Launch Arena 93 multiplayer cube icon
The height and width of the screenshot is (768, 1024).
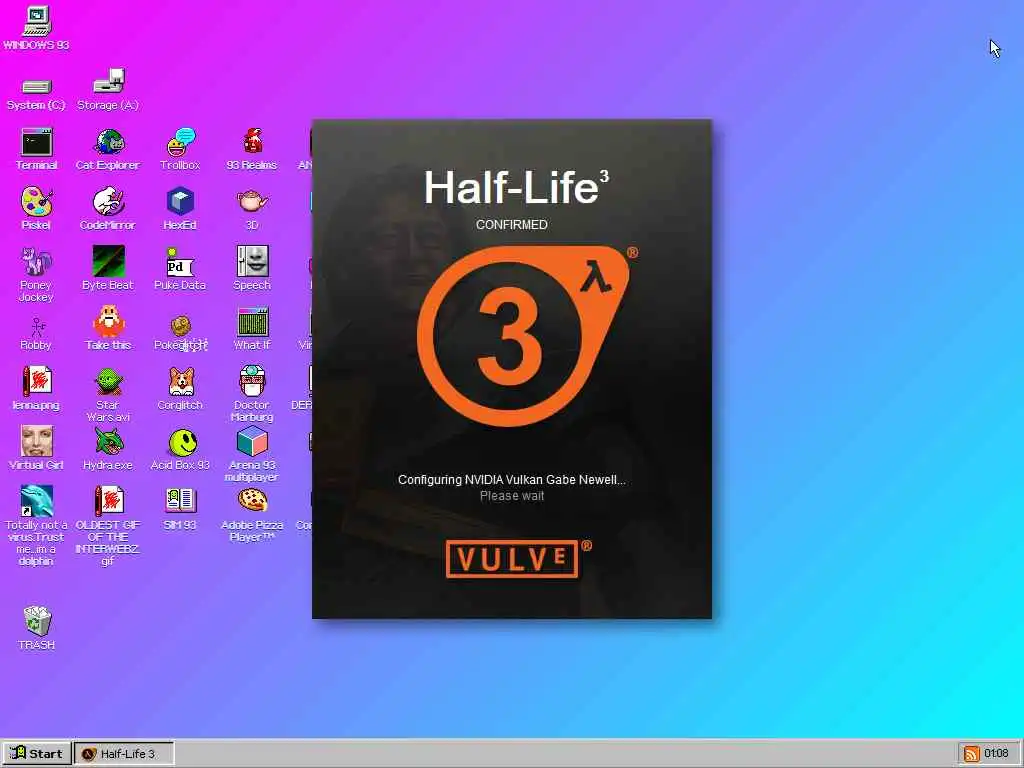coord(252,455)
